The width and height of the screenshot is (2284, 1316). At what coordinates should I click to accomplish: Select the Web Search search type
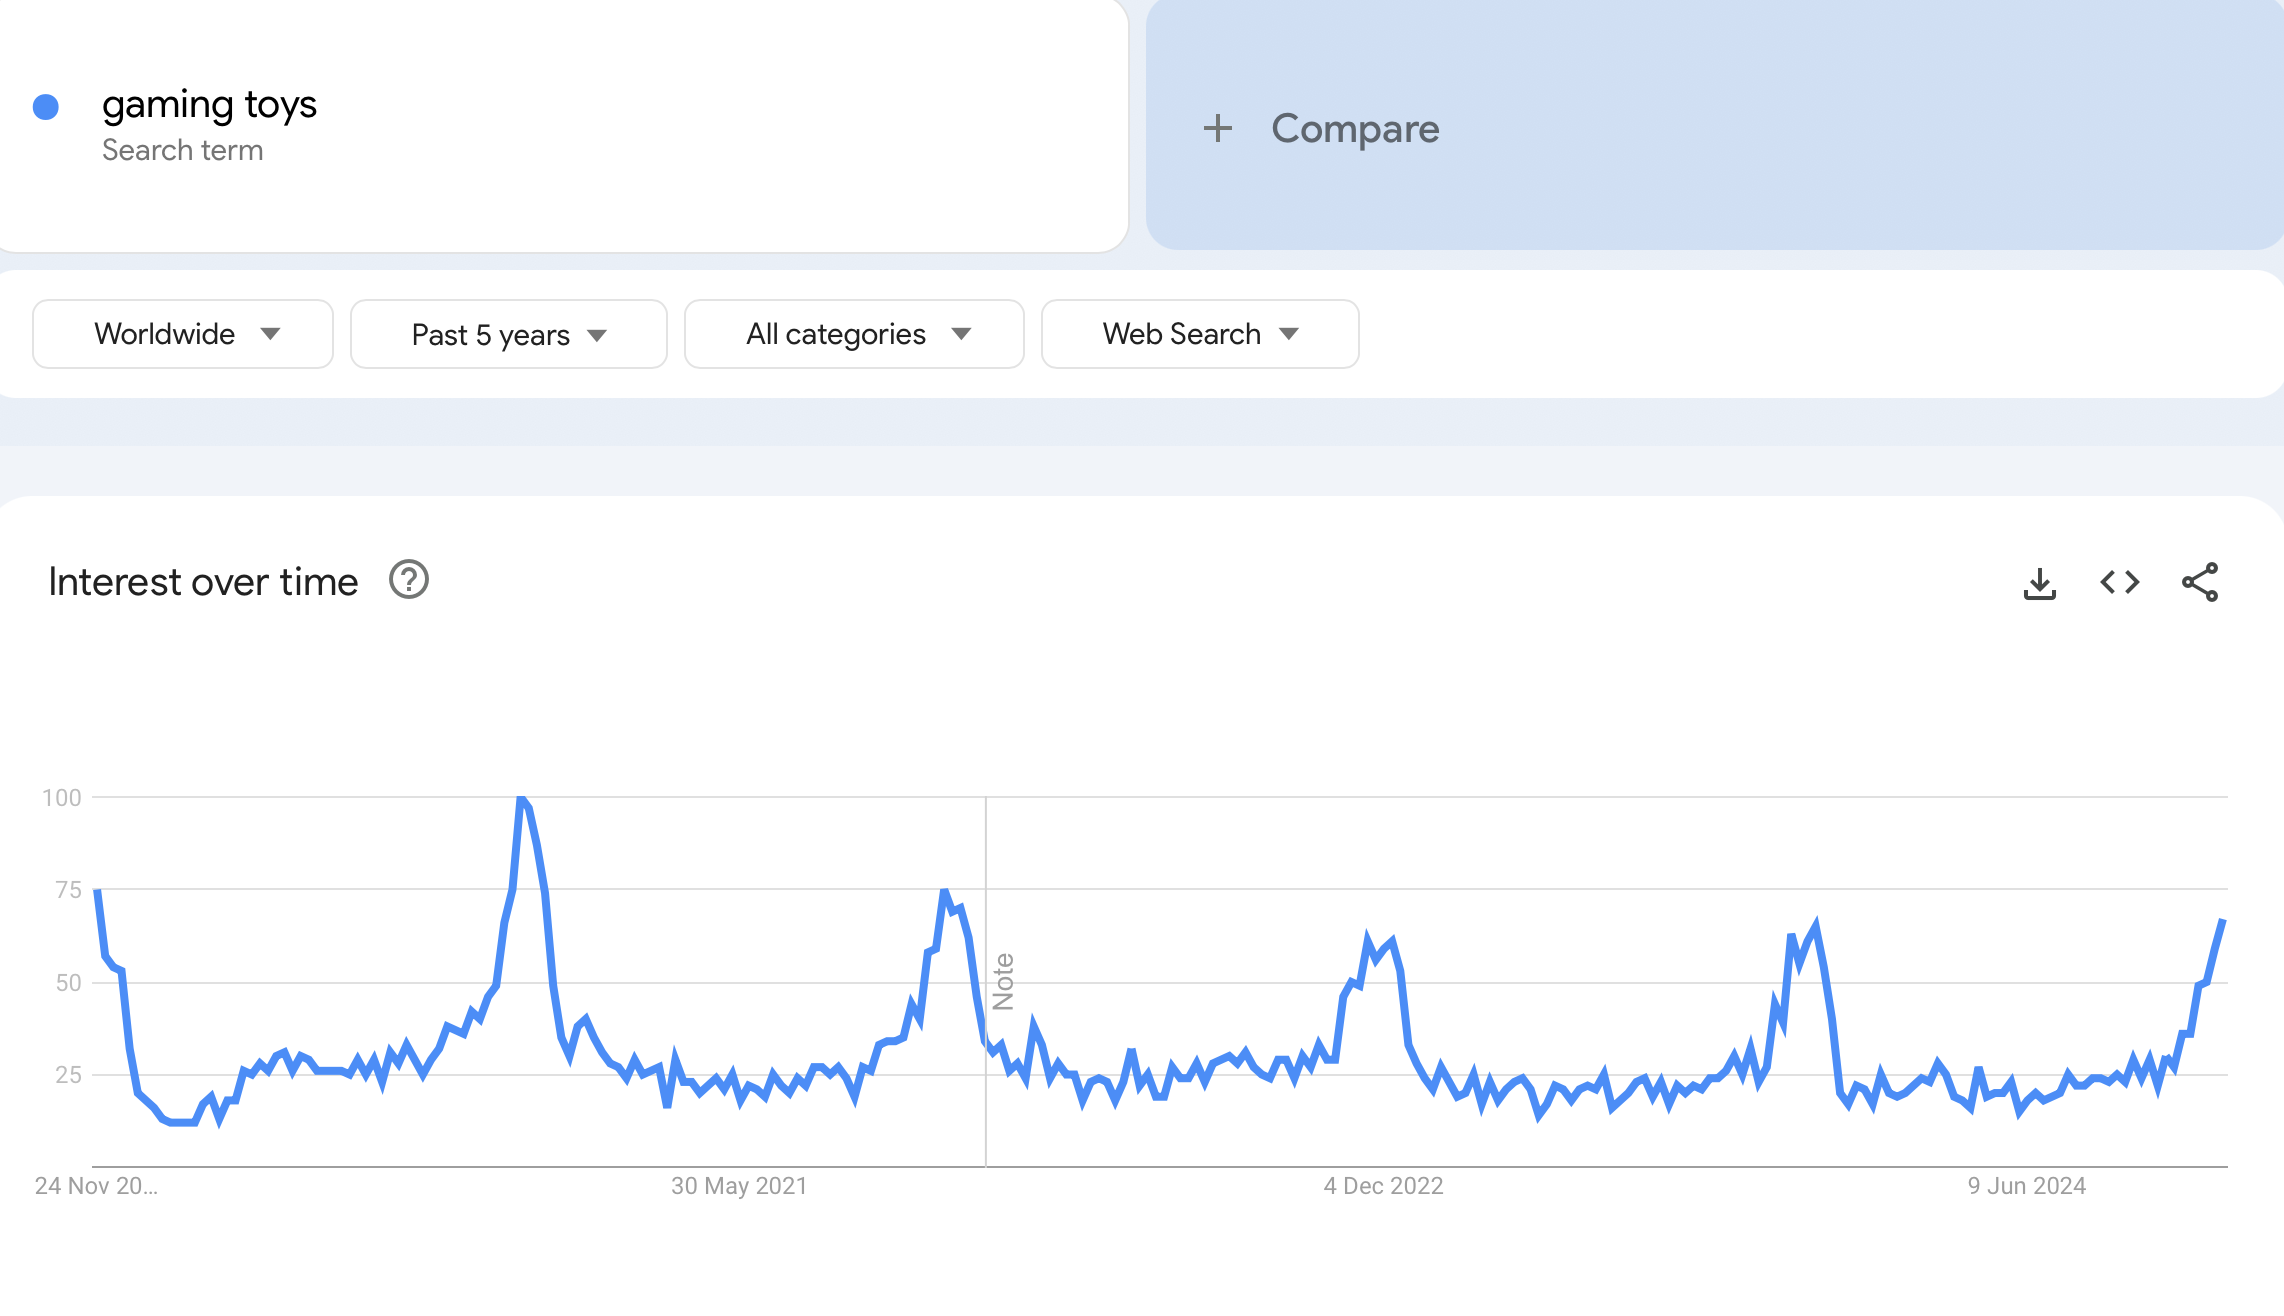coord(1198,334)
